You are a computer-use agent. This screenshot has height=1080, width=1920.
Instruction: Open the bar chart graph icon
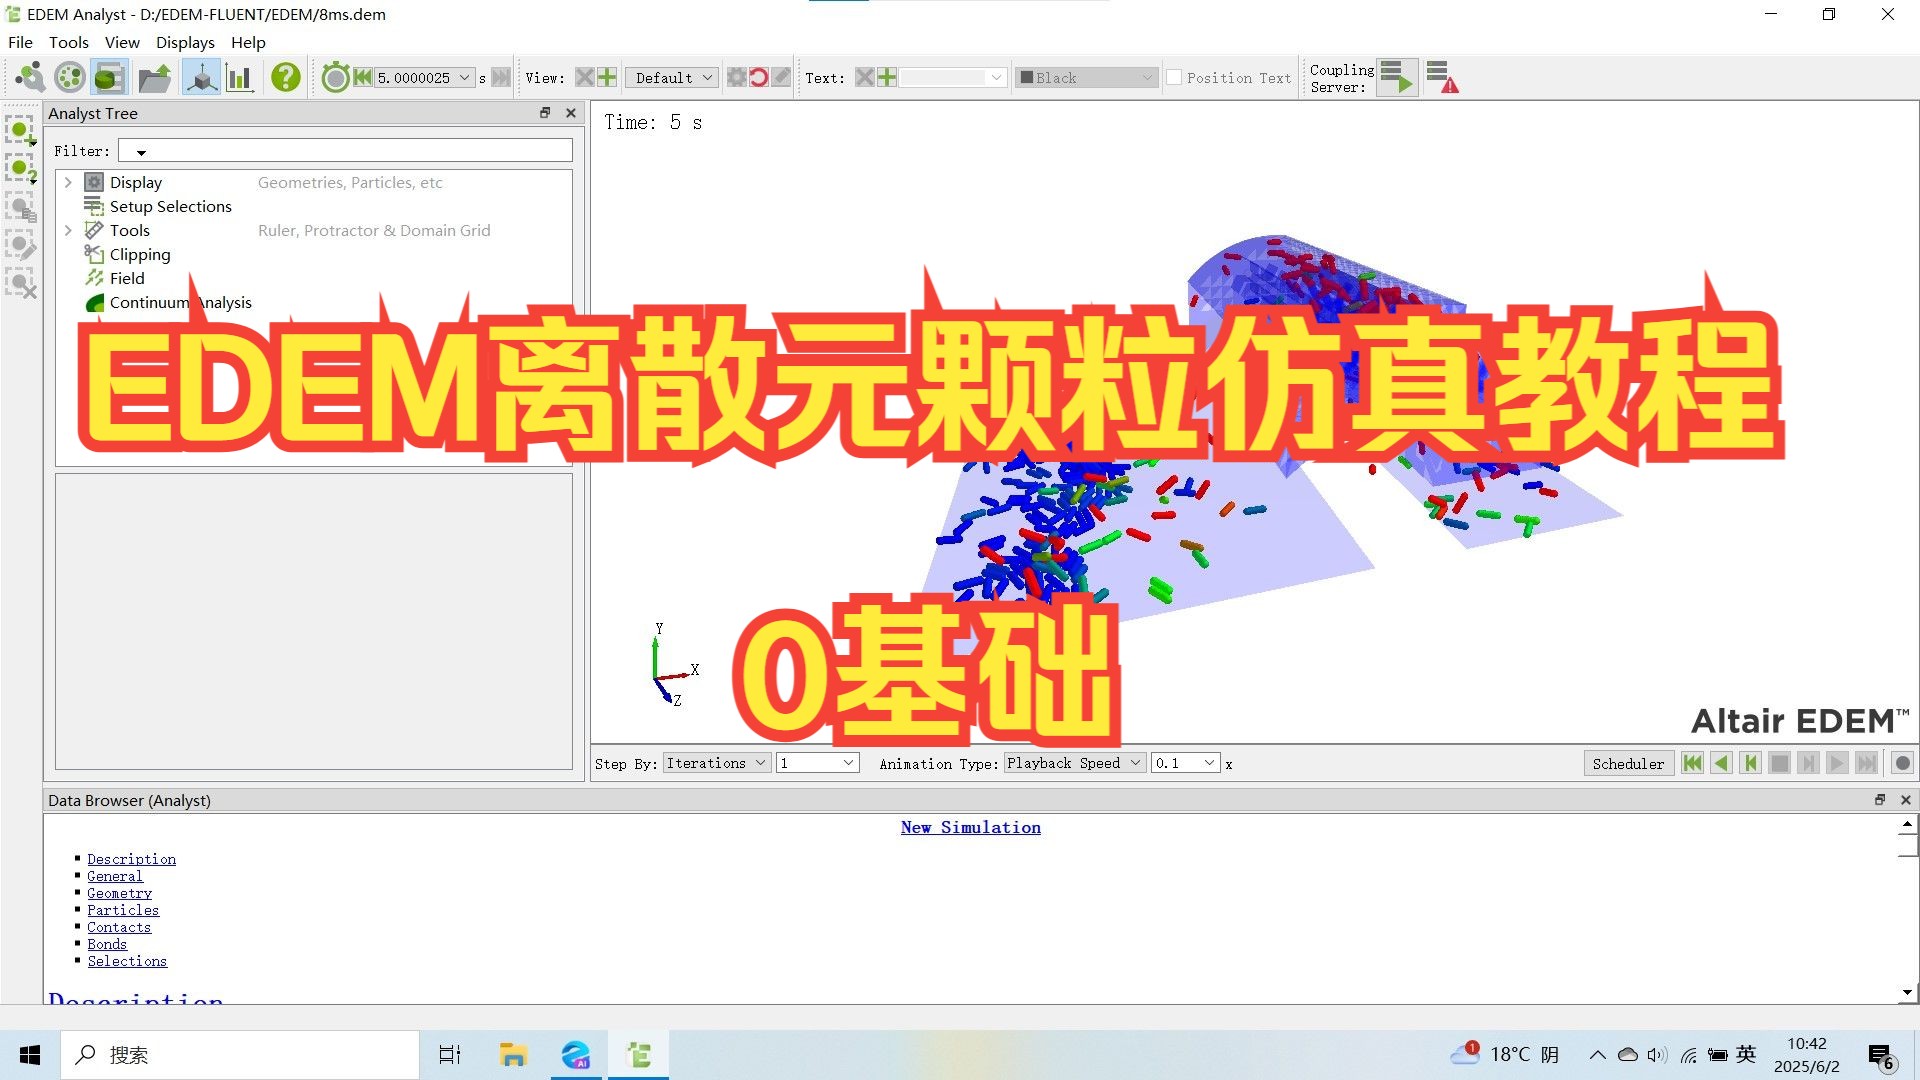click(239, 77)
